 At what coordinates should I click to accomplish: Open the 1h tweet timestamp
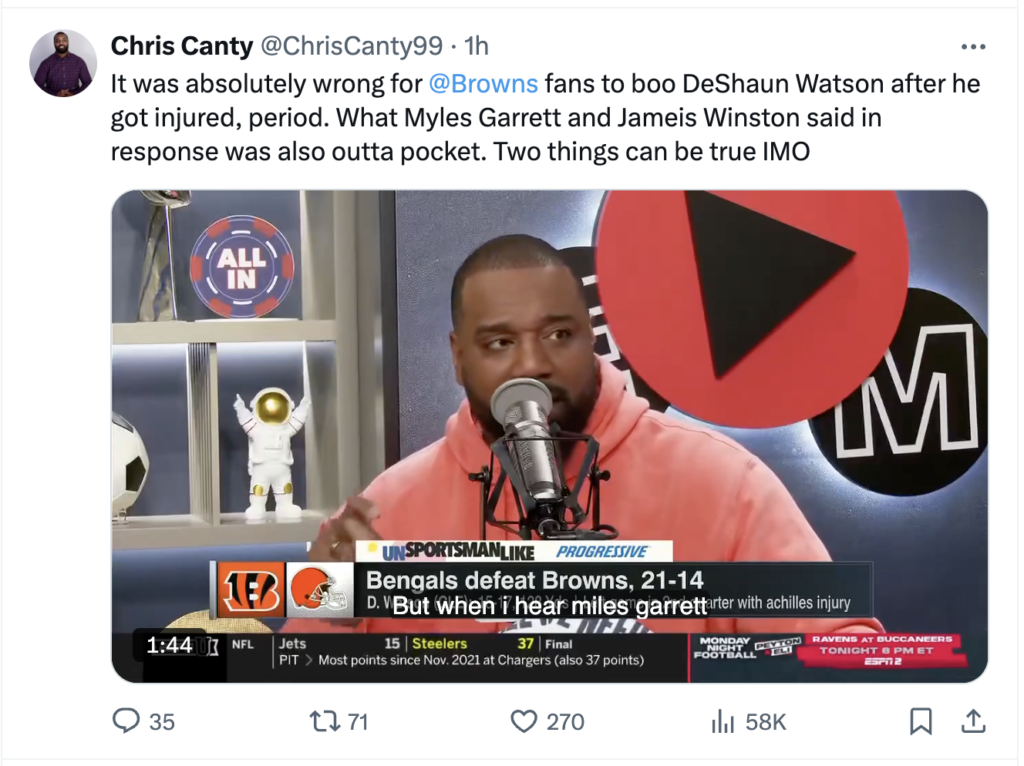[476, 46]
